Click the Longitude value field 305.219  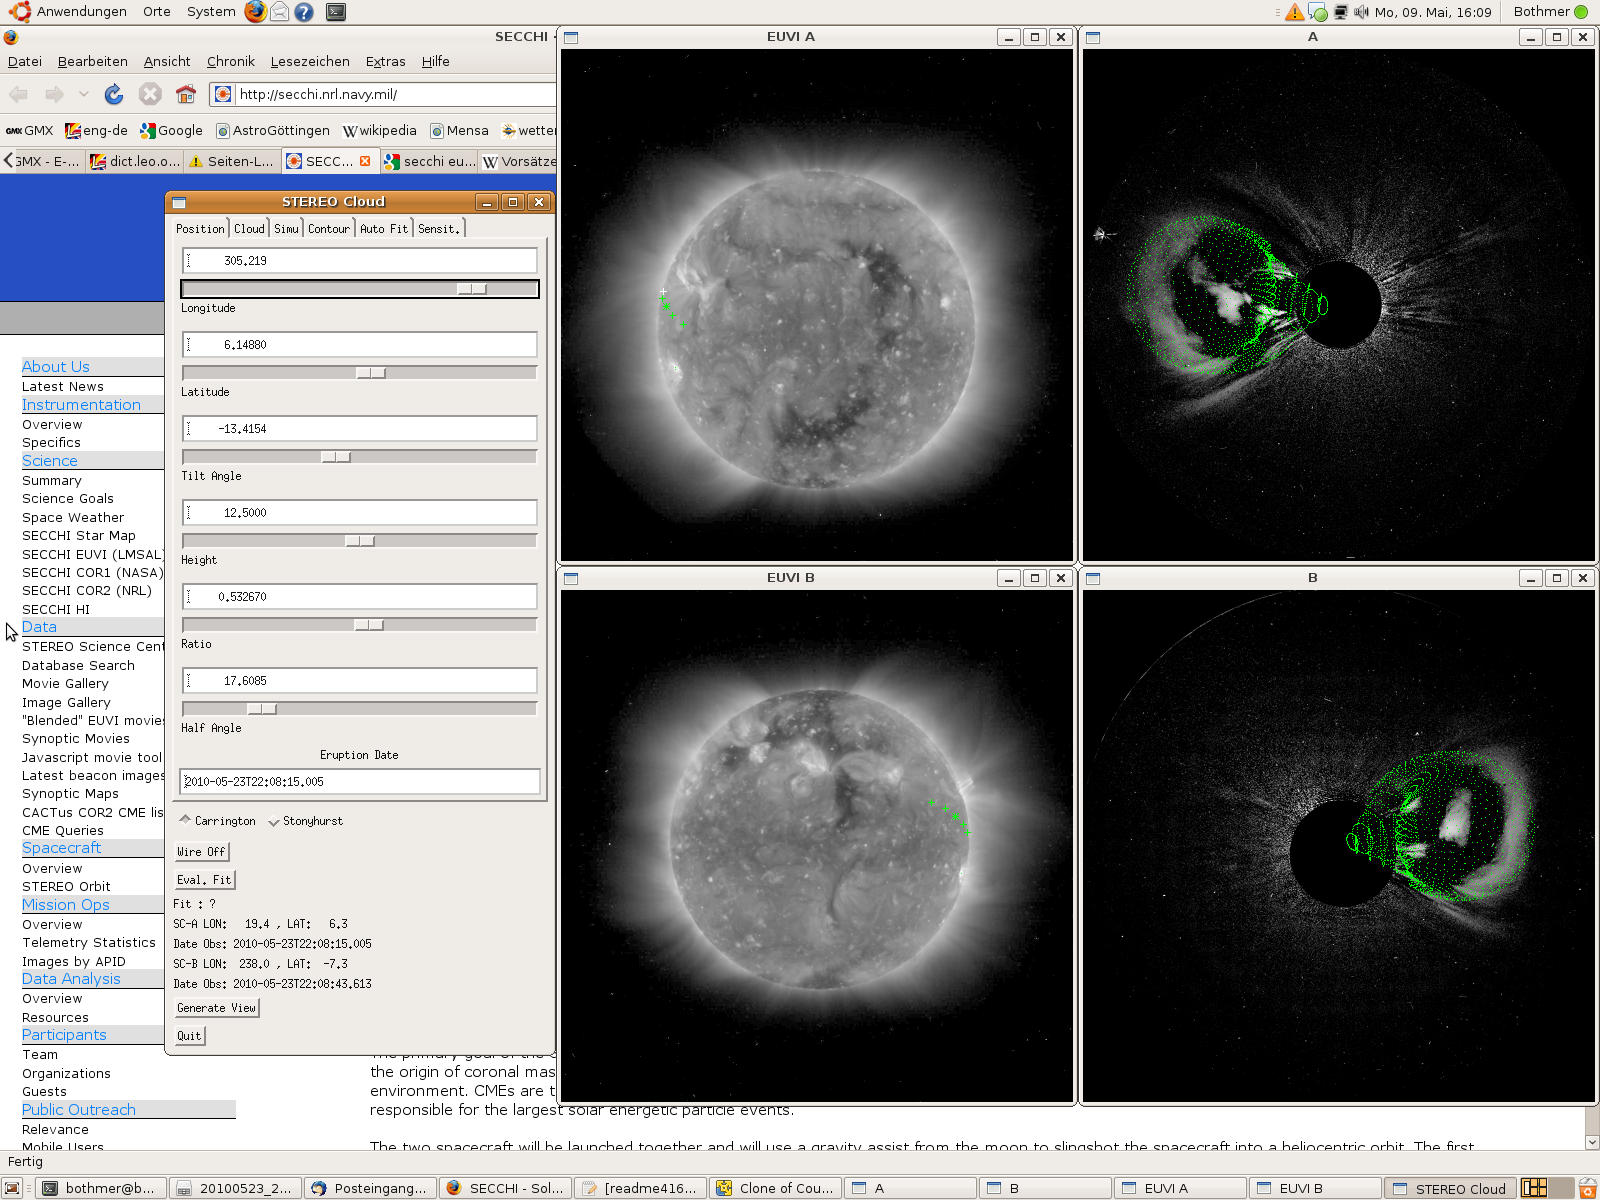pos(360,261)
